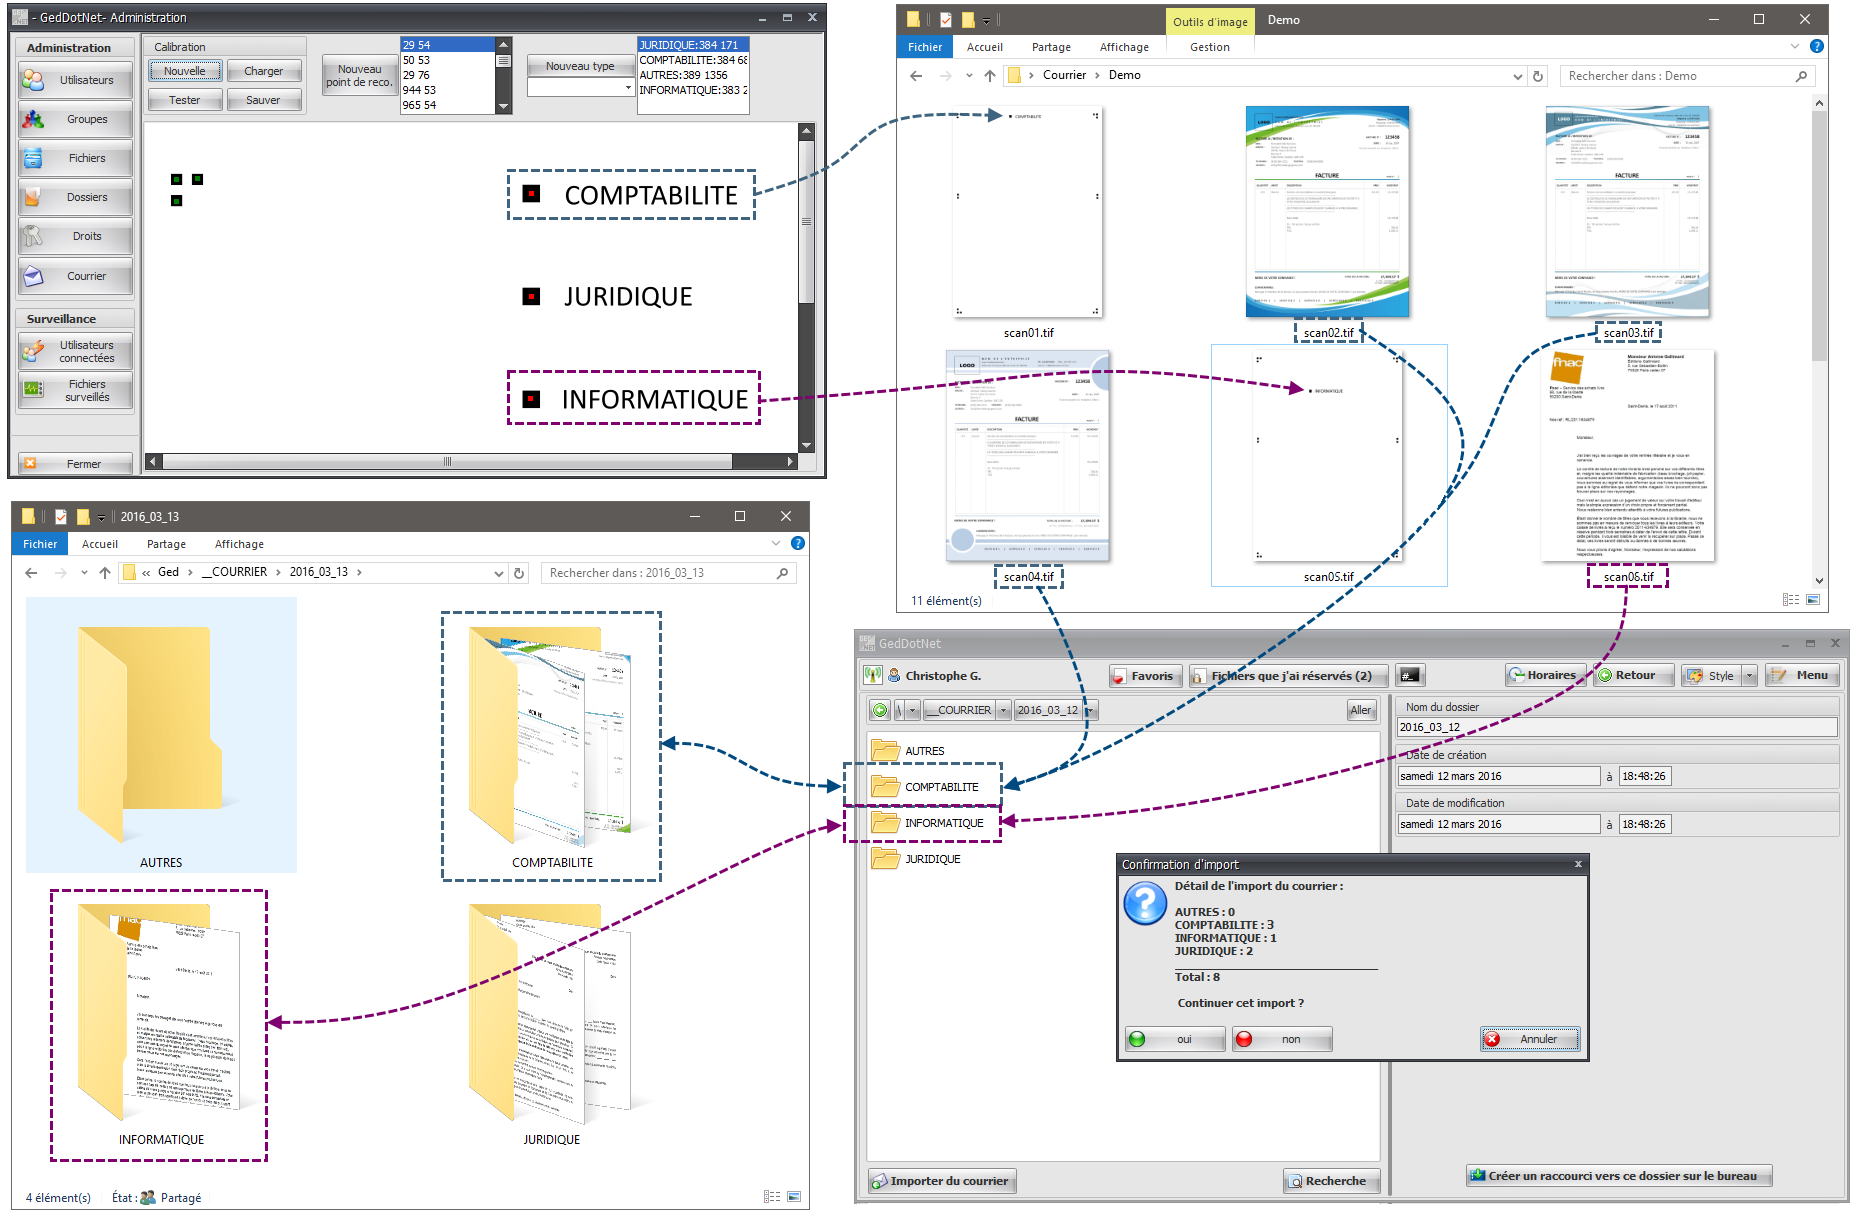The image size is (1864, 1224).
Task: Click the command console icon in GedDotNet toolbar
Action: point(1409,676)
